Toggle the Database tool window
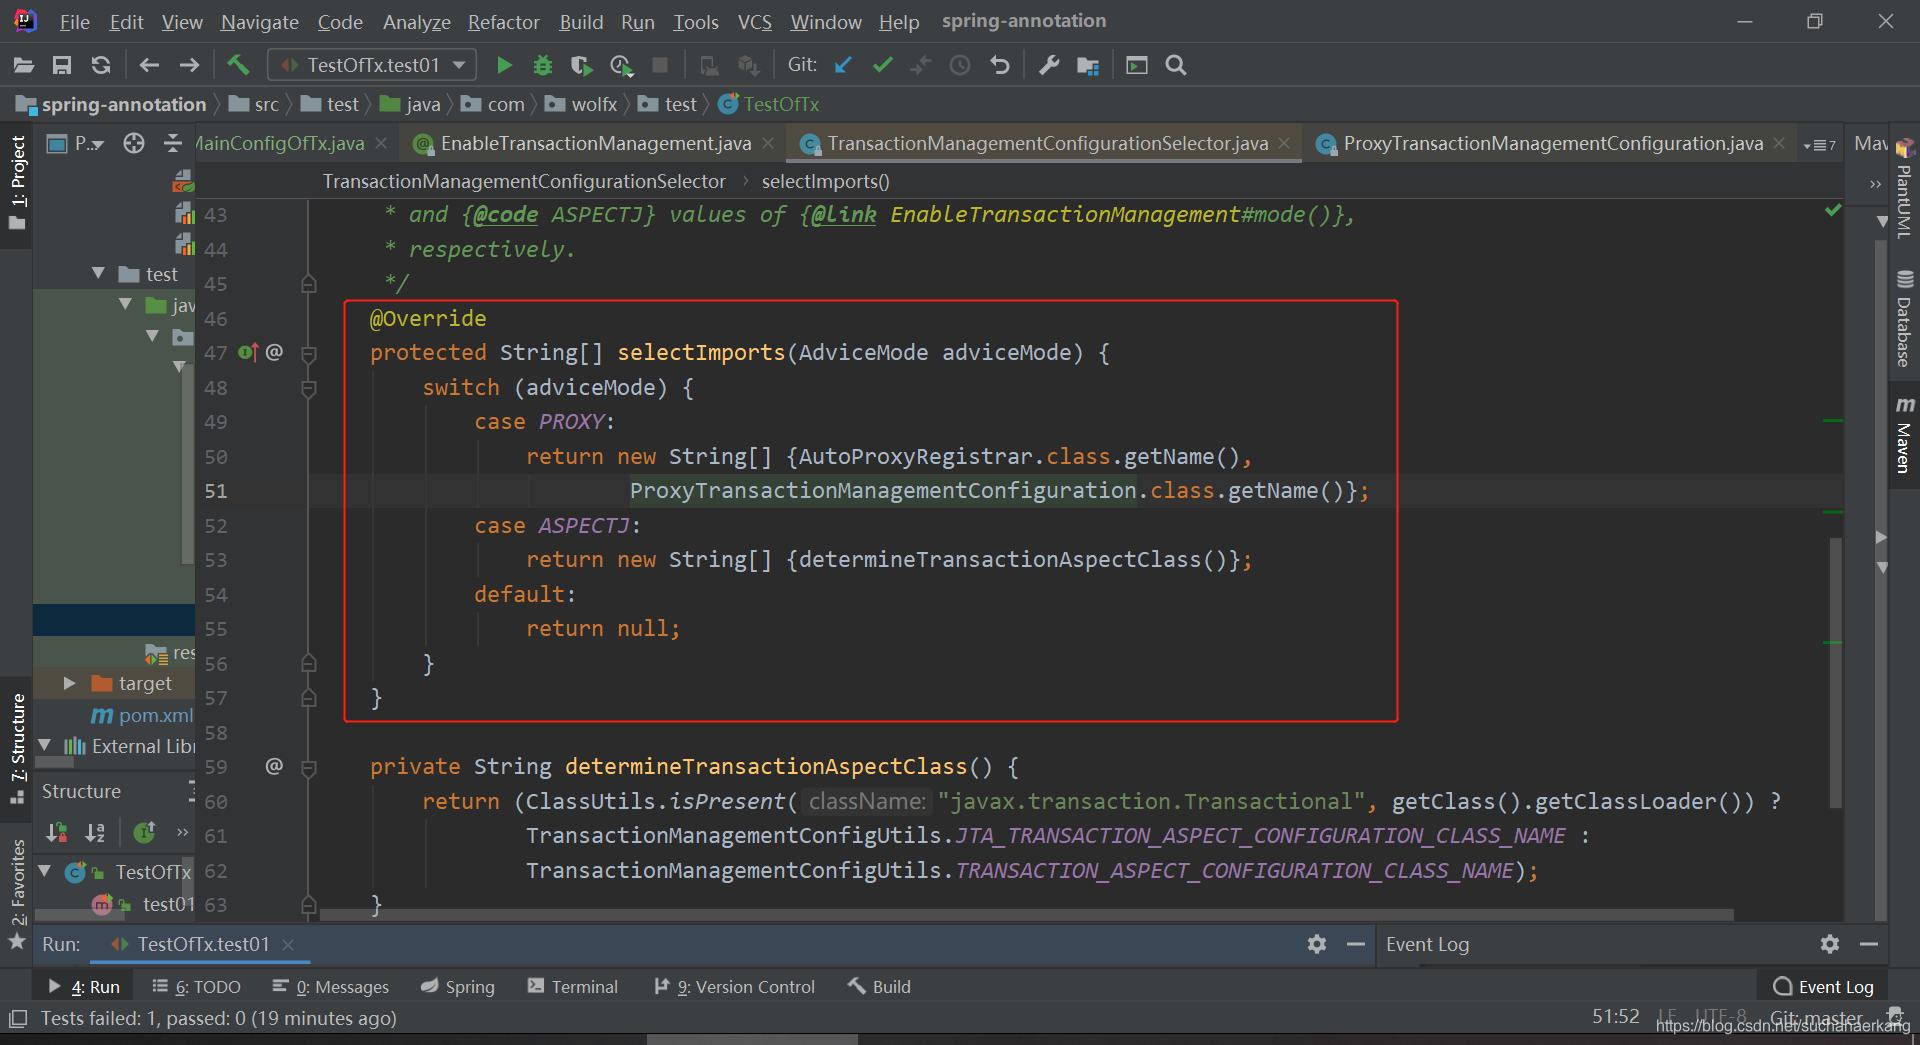 [x=1904, y=318]
